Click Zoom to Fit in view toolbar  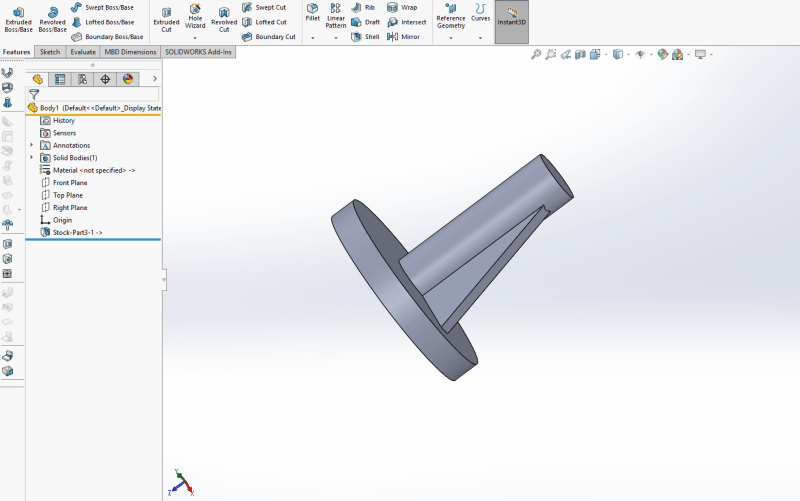(536, 54)
